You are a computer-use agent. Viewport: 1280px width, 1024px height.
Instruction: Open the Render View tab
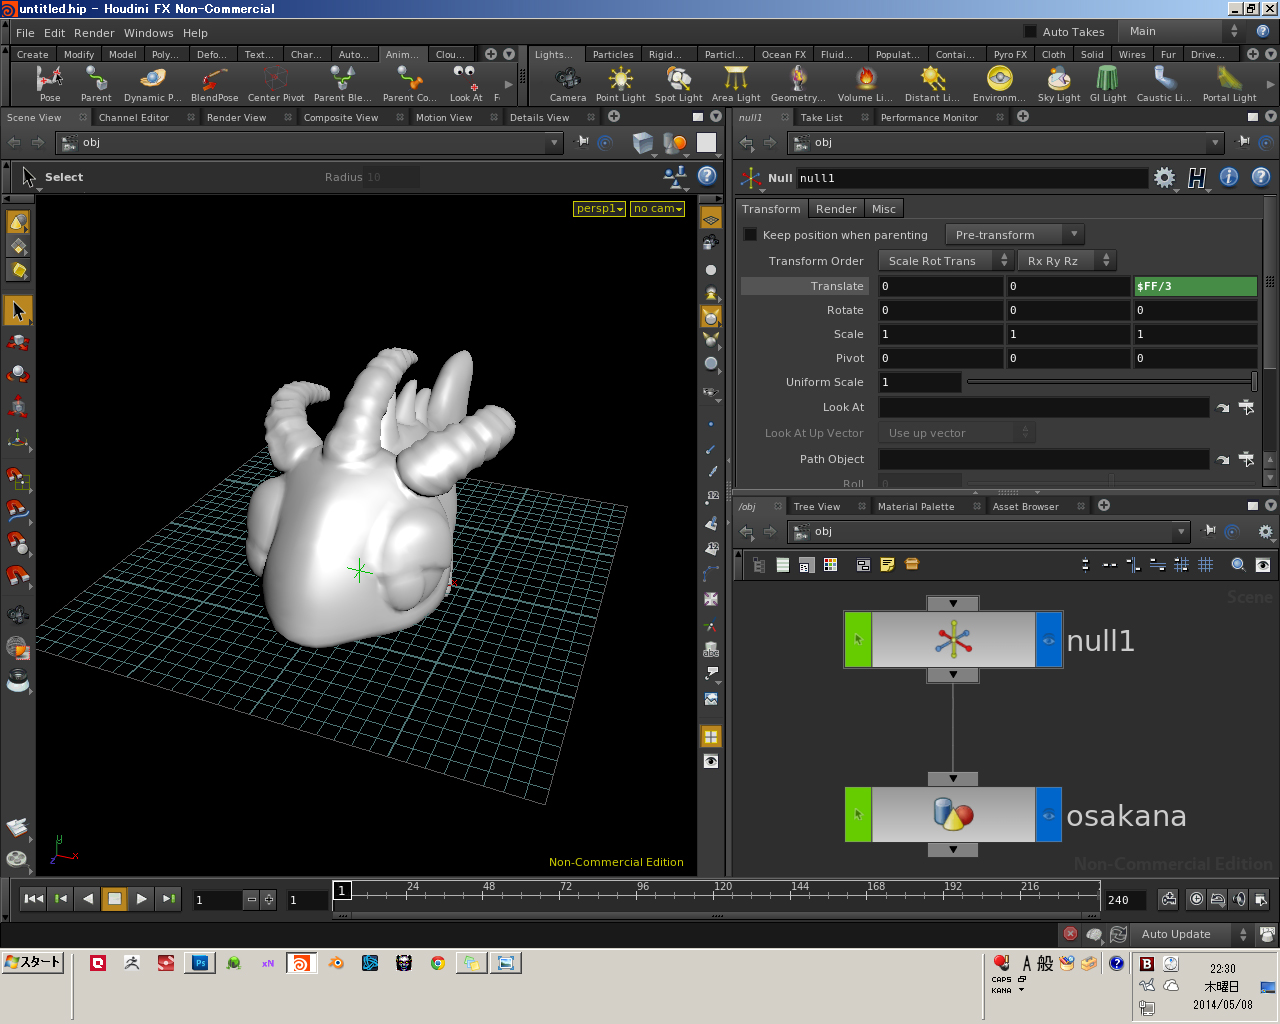click(236, 117)
